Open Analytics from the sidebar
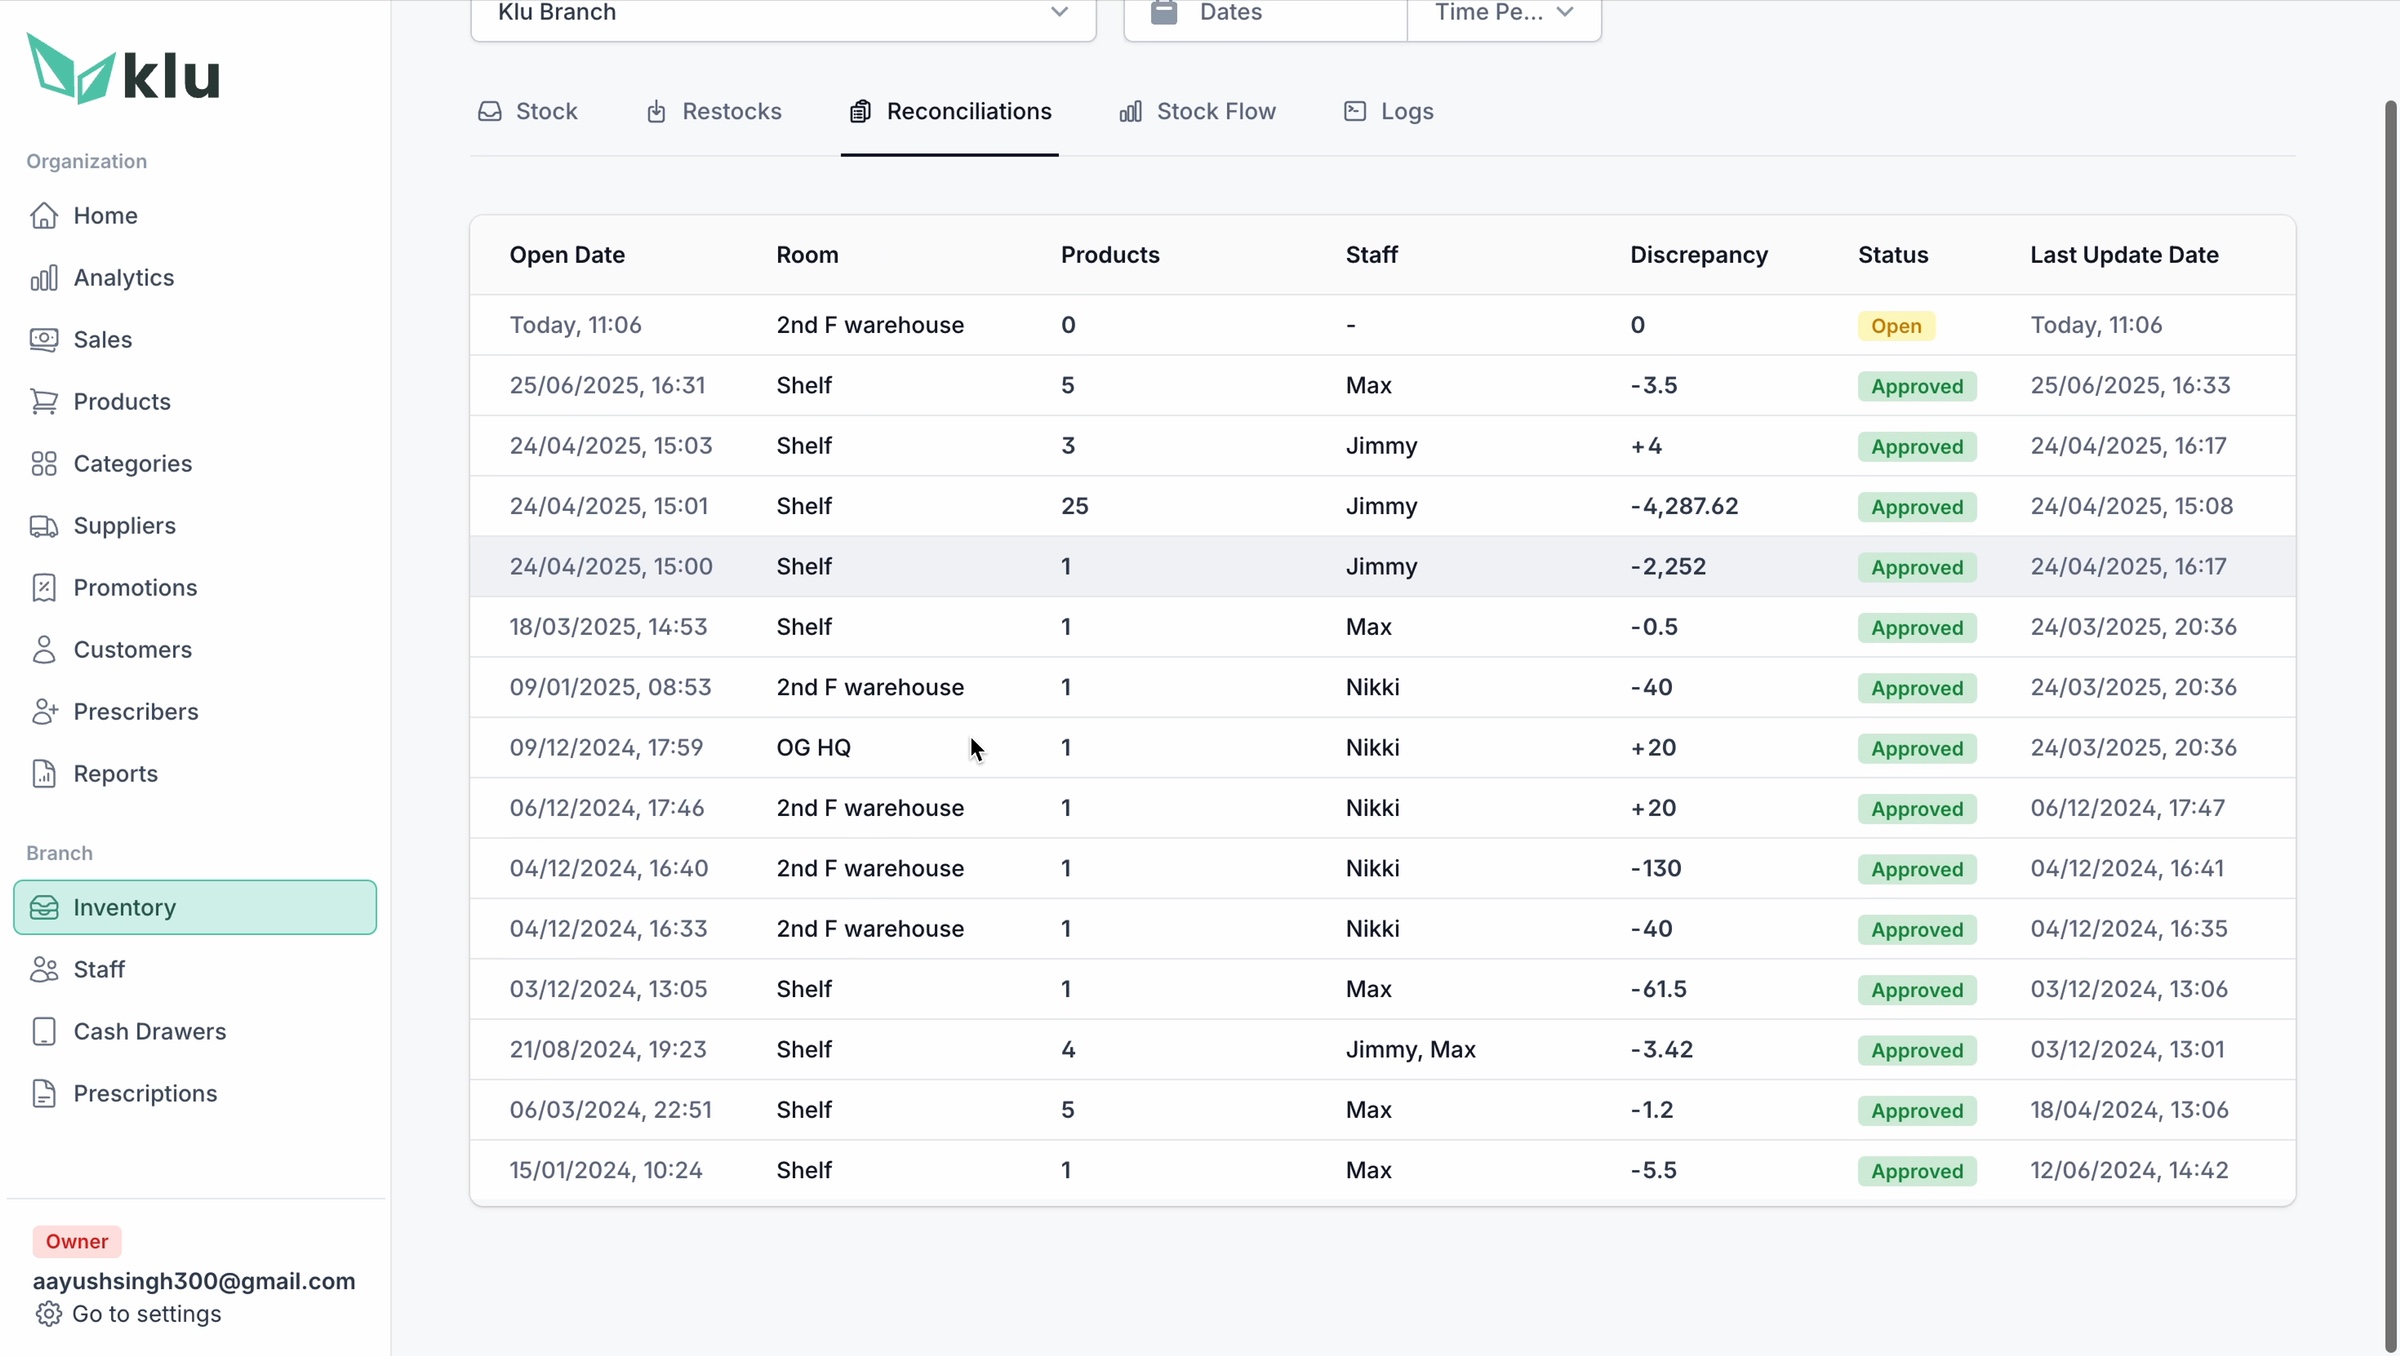Screen dimensions: 2400x1356 195,277
